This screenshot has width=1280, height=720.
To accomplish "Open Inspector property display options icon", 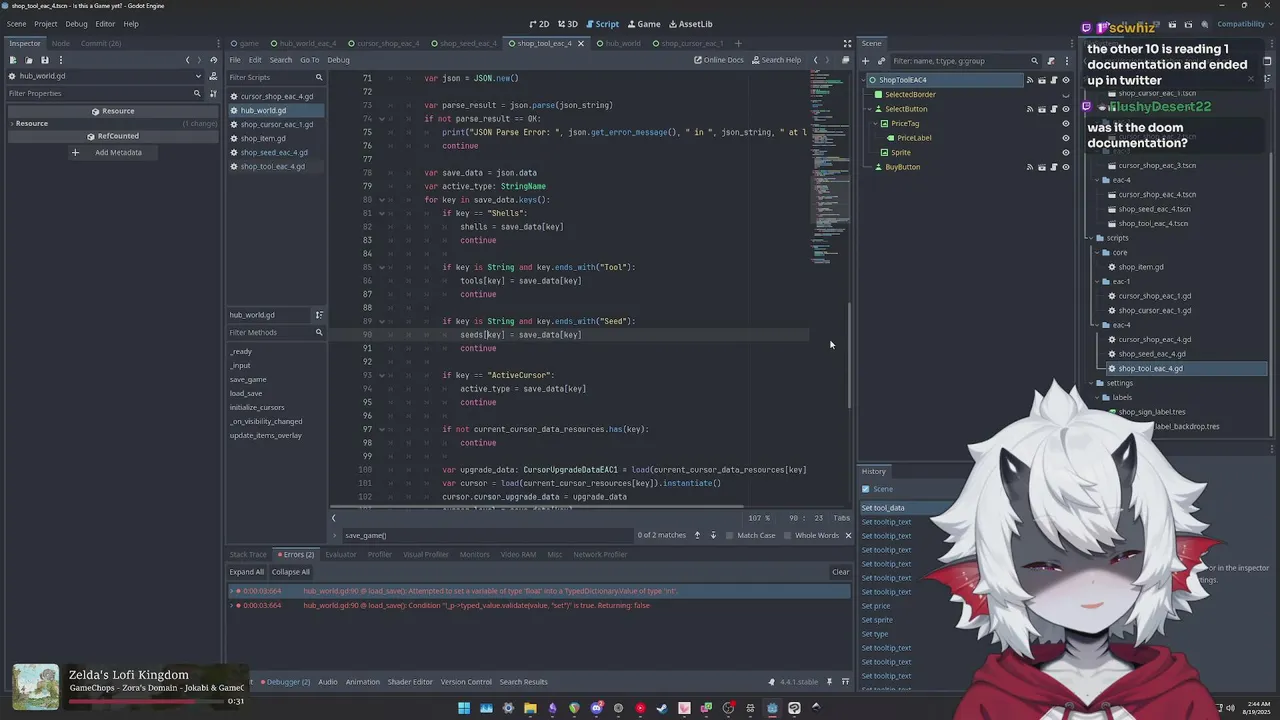I will pos(213,93).
